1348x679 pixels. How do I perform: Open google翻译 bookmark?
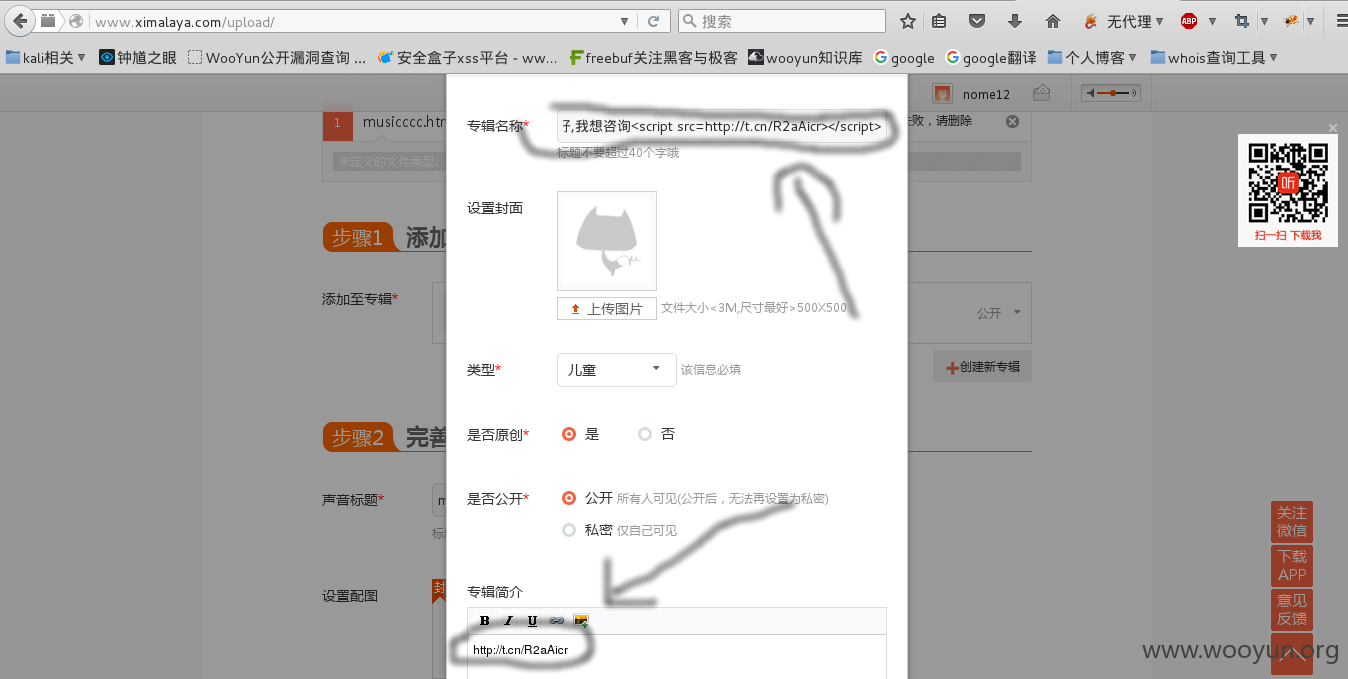pos(991,58)
